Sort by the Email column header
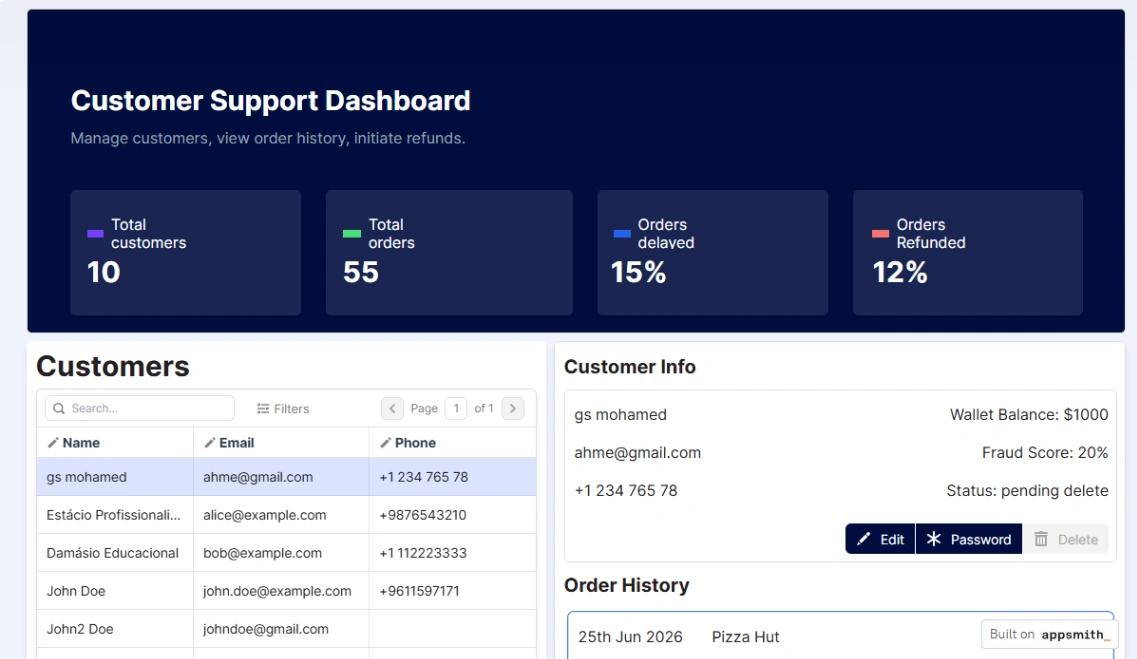Image resolution: width=1137 pixels, height=659 pixels. pos(237,443)
